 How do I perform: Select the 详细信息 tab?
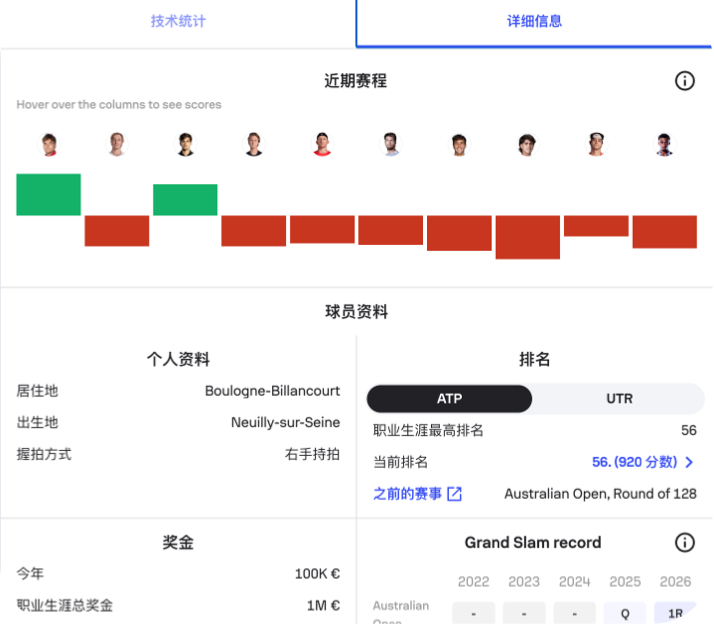[535, 21]
